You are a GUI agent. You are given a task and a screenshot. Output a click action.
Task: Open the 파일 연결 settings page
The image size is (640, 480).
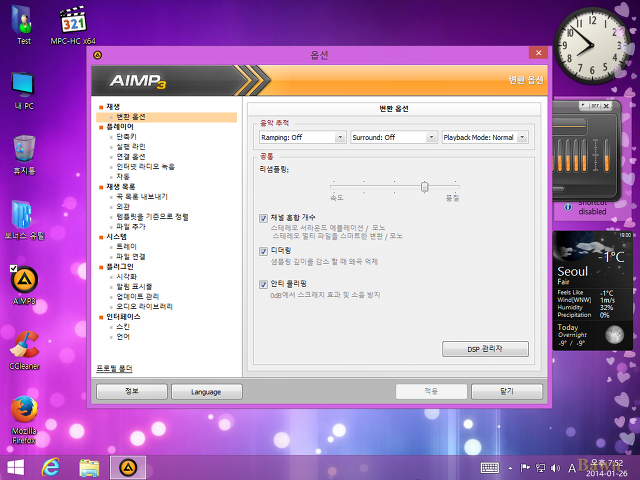131,257
